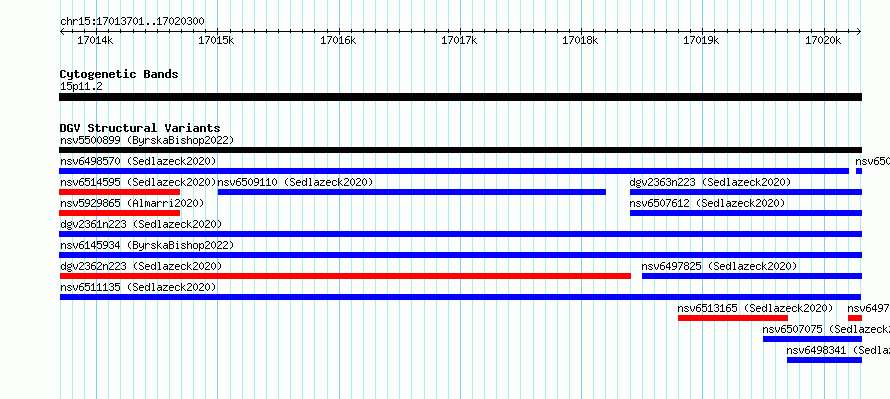Click the 17014k ruler tick label

95,40
